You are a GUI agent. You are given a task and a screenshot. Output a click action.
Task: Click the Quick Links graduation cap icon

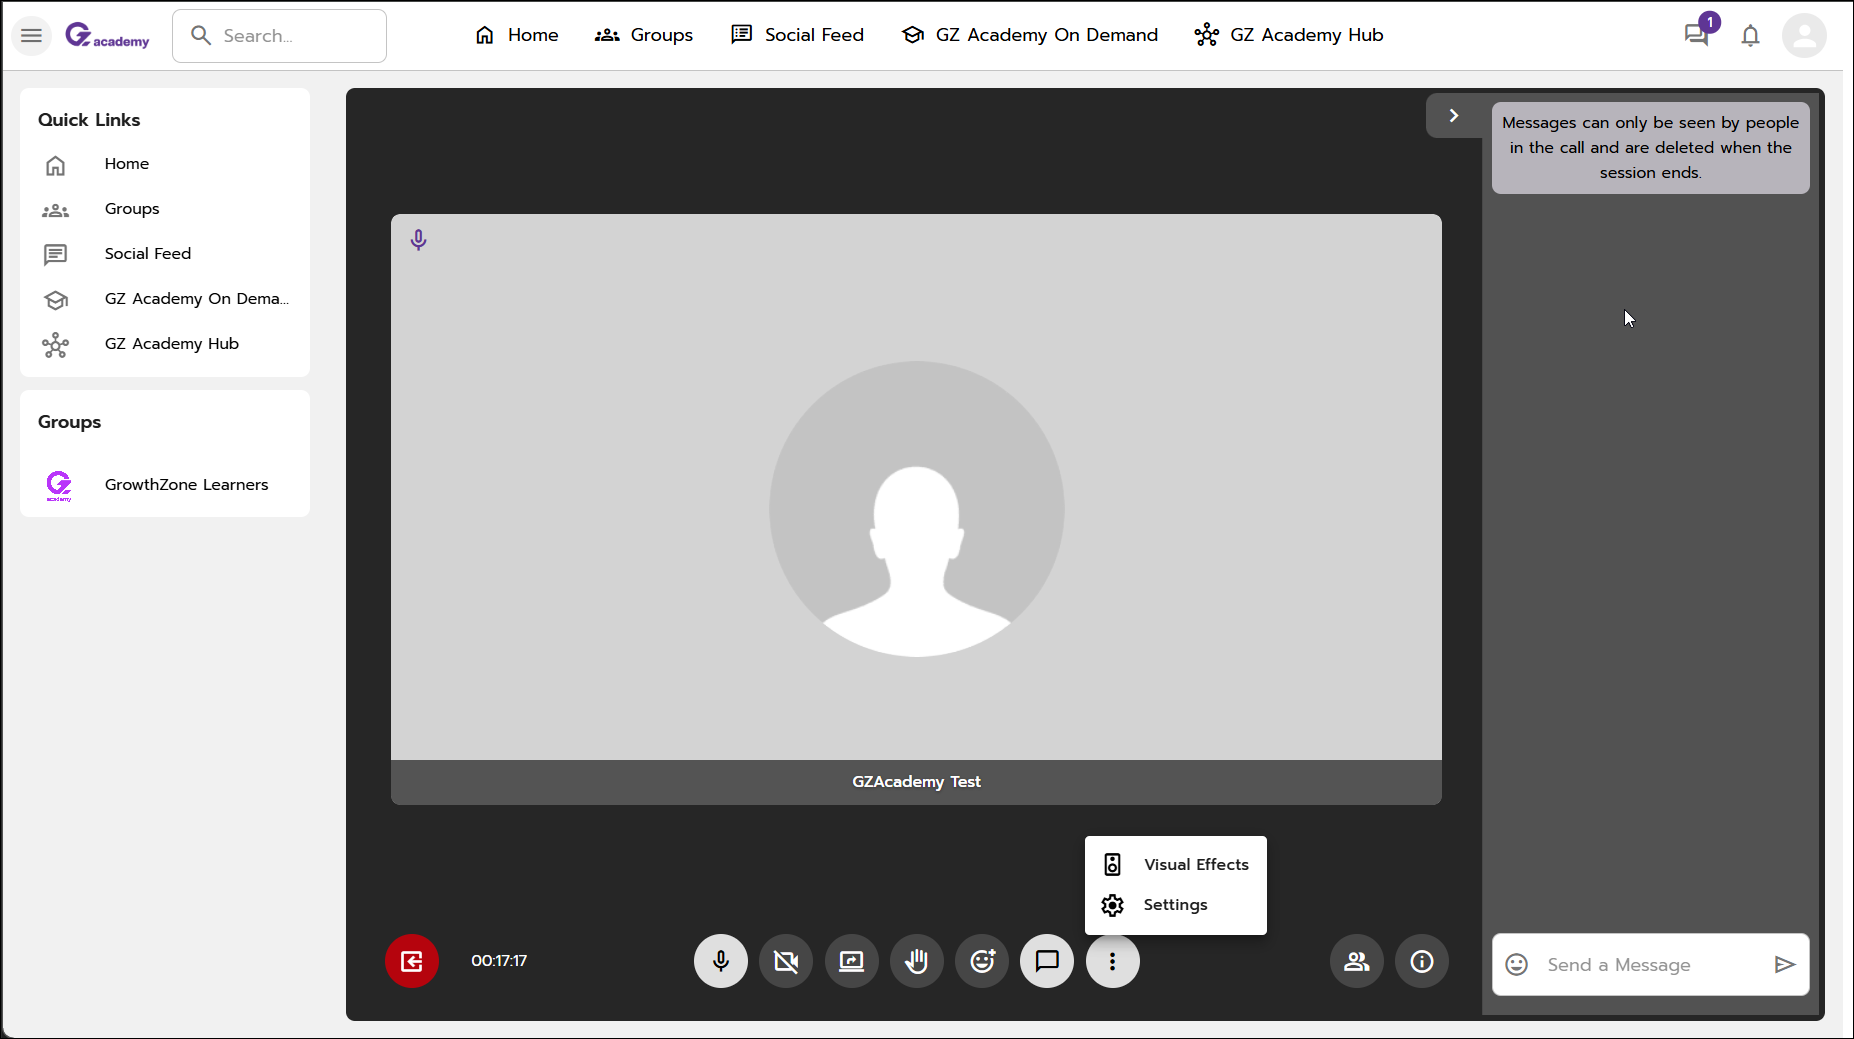pos(56,300)
